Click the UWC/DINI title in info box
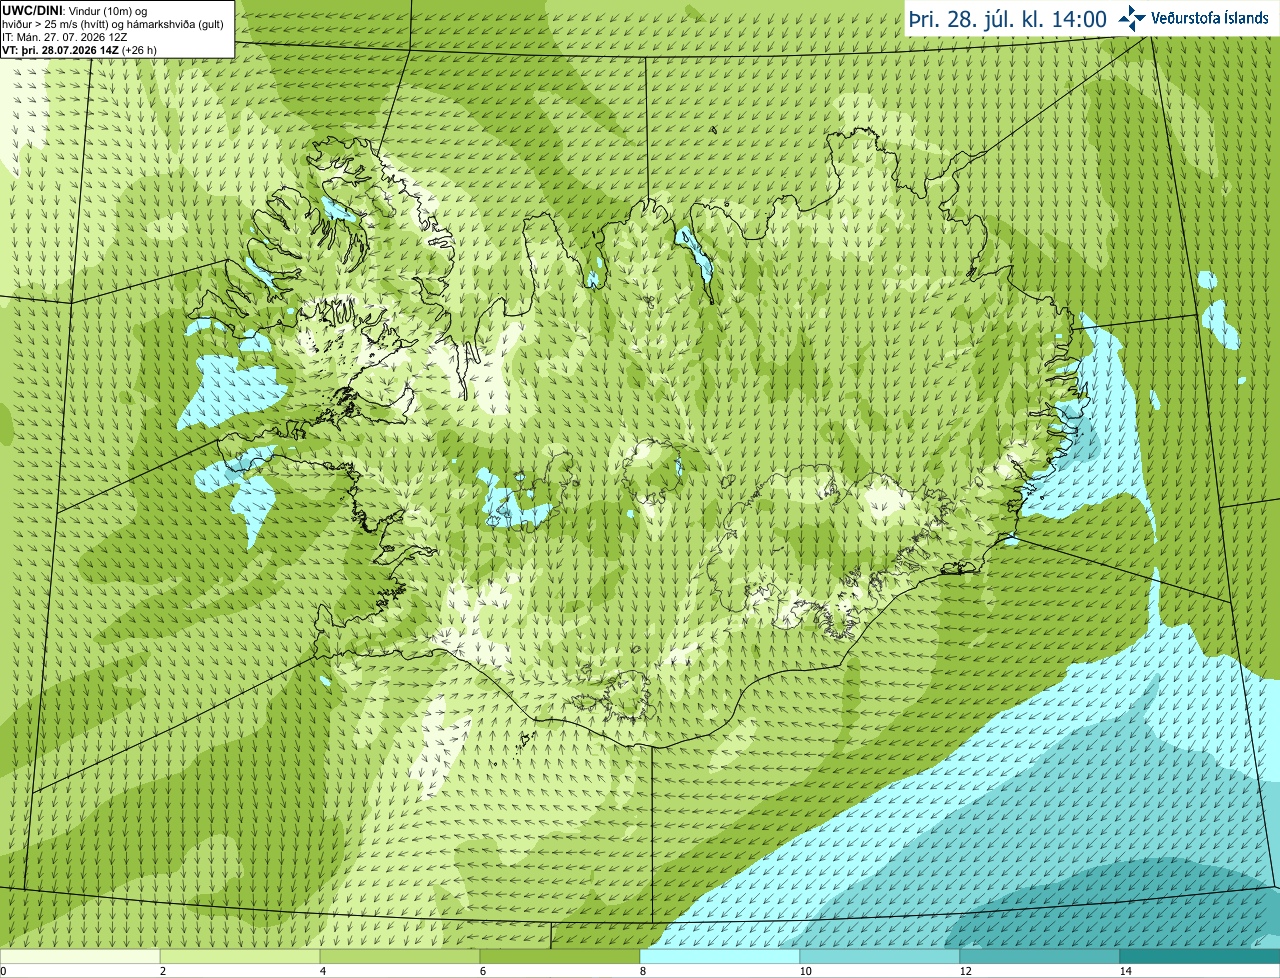This screenshot has height=978, width=1280. coord(33,10)
